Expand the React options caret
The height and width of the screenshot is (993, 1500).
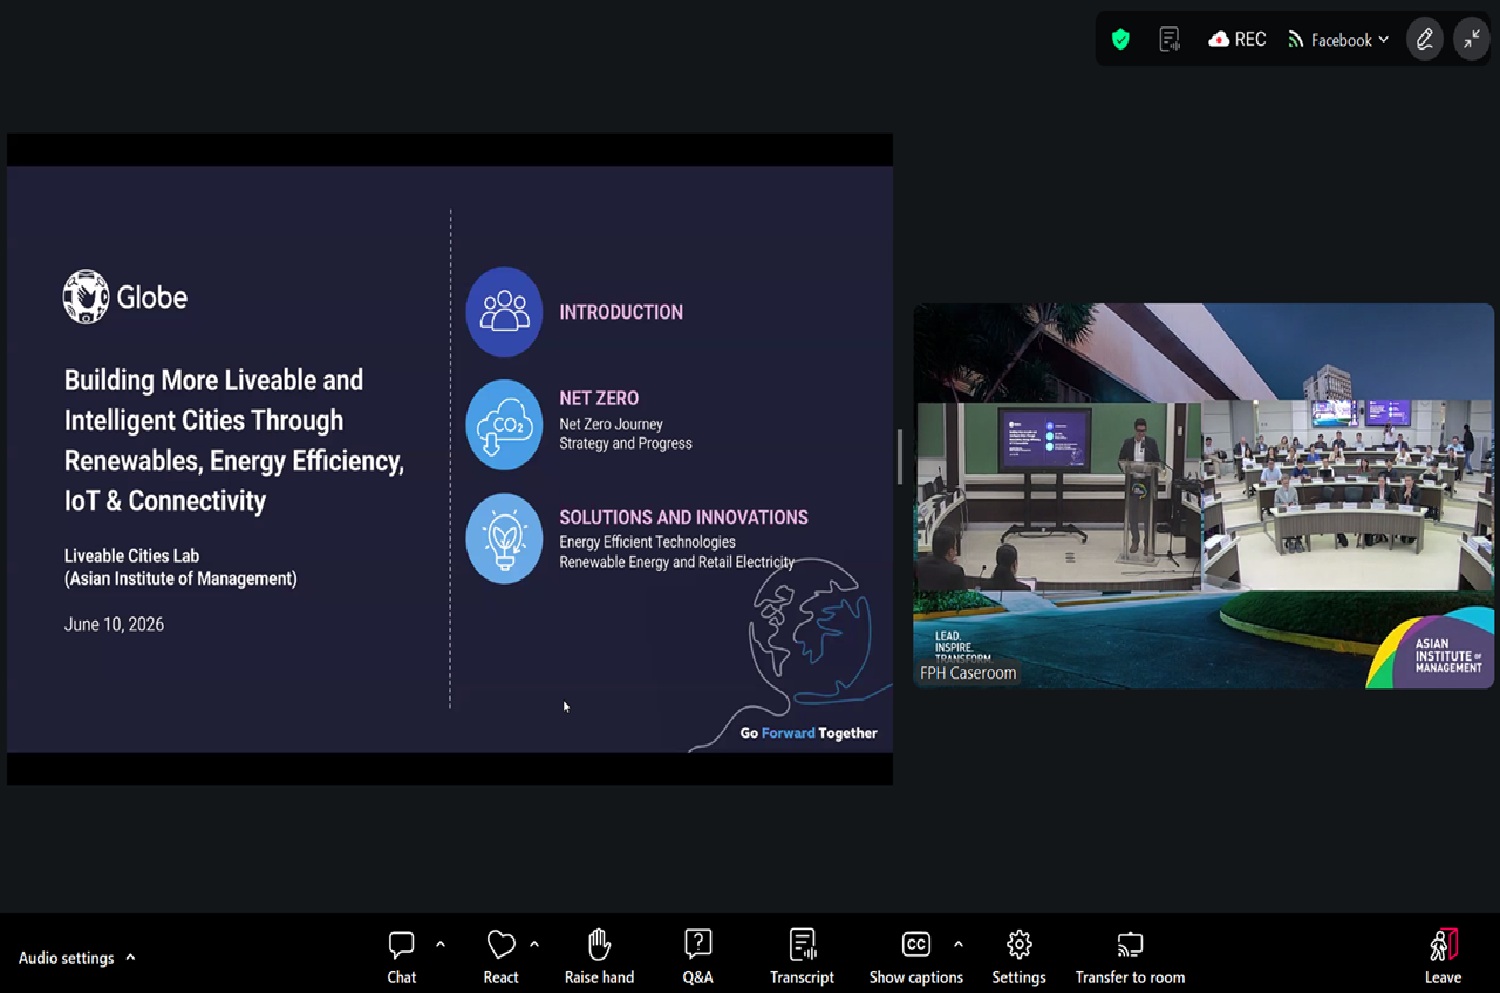tap(534, 944)
